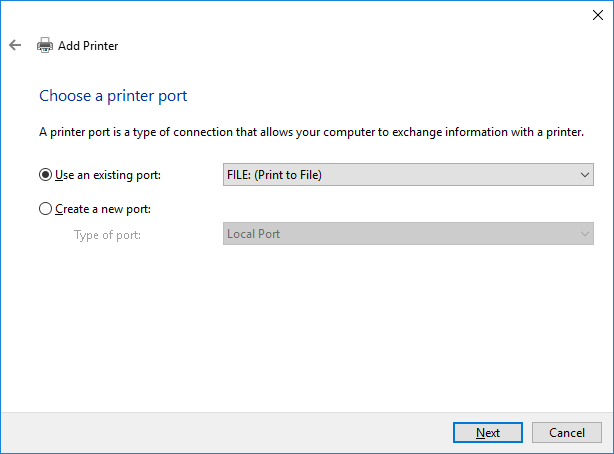Click the "FILE: (Print to File)" text value
Image resolution: width=614 pixels, height=454 pixels.
pyautogui.click(x=275, y=175)
